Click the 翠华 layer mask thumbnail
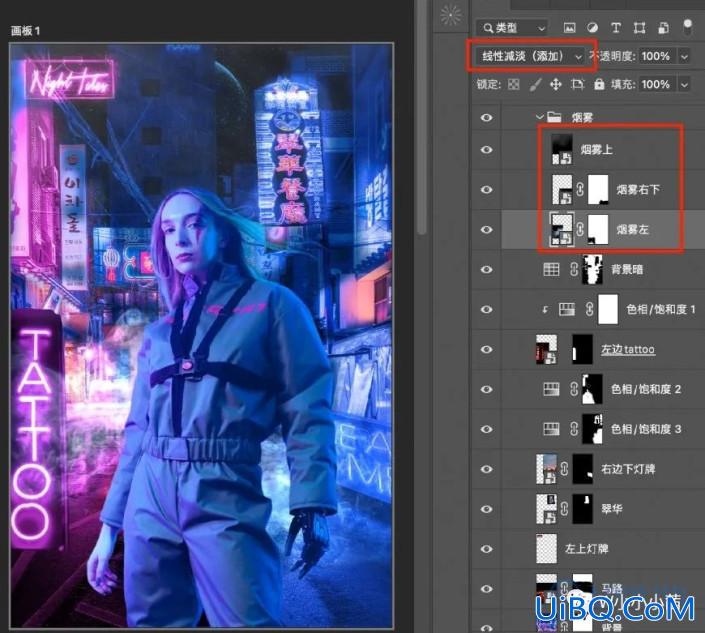 (583, 509)
